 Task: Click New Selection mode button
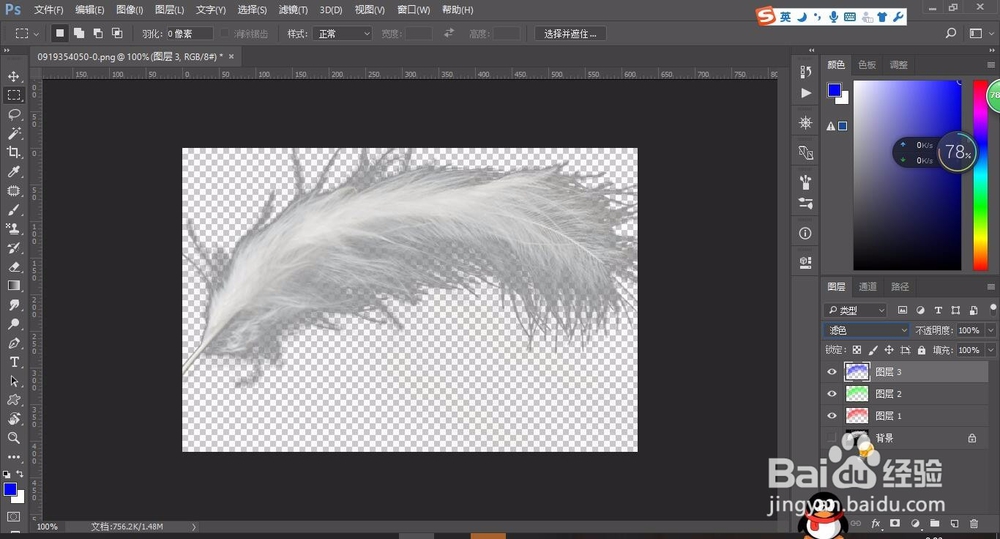(x=59, y=33)
